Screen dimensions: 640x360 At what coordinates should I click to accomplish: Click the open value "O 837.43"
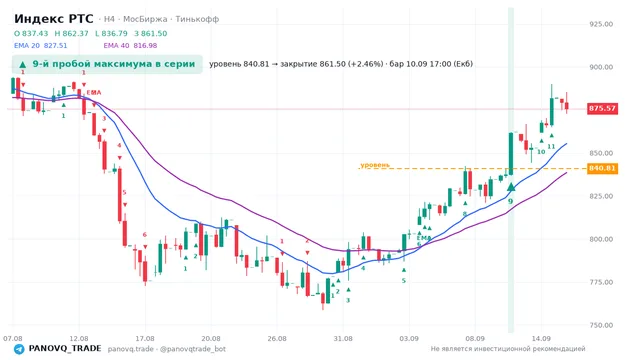coord(31,33)
